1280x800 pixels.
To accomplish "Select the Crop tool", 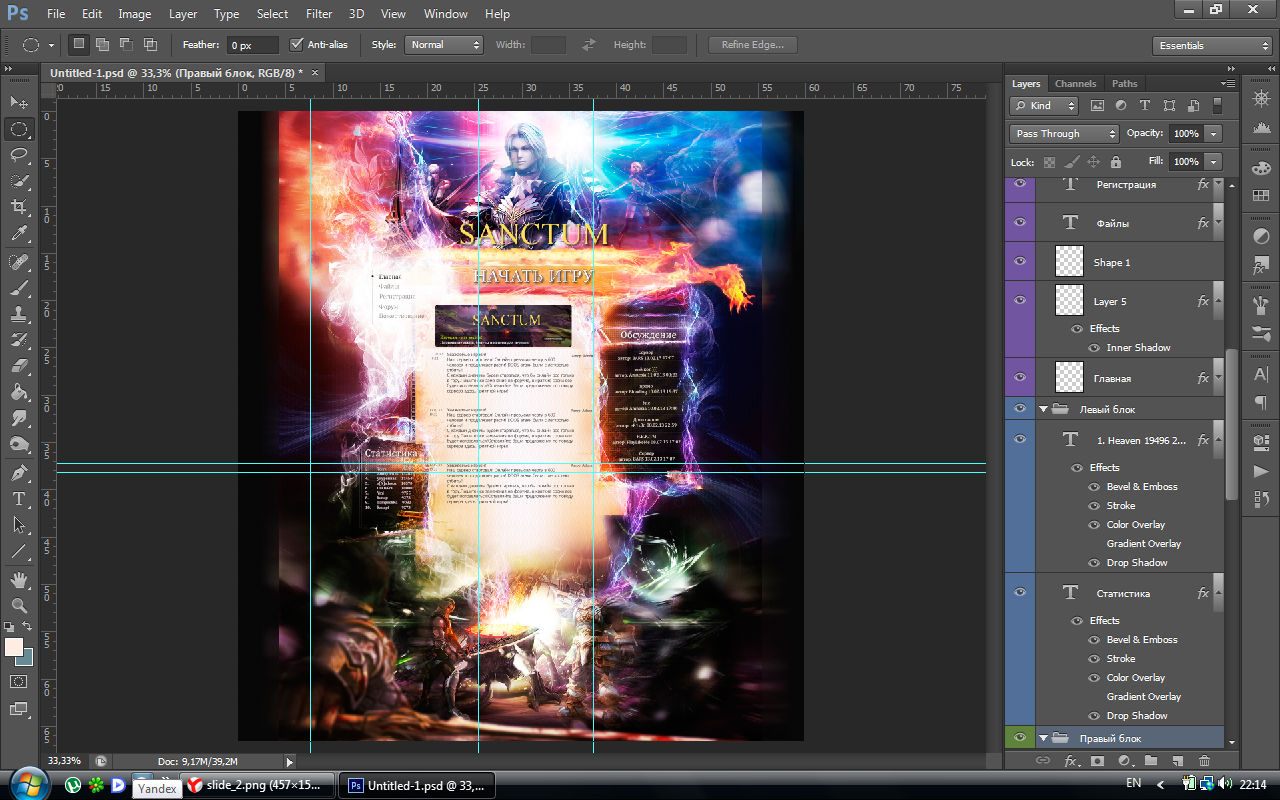I will [x=19, y=207].
